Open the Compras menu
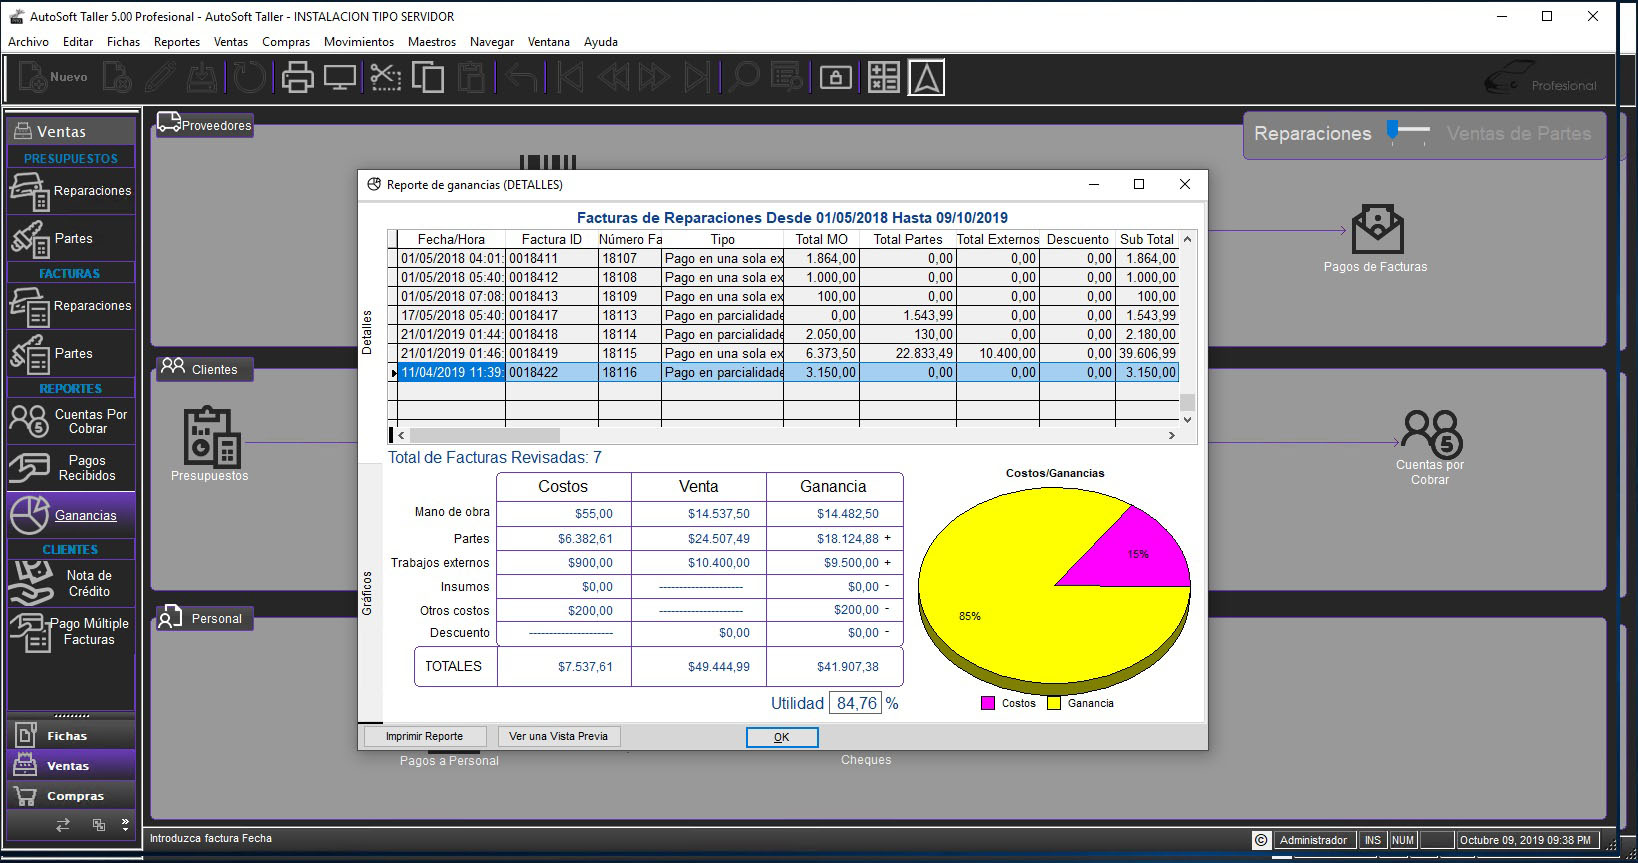The width and height of the screenshot is (1638, 863). pos(286,42)
